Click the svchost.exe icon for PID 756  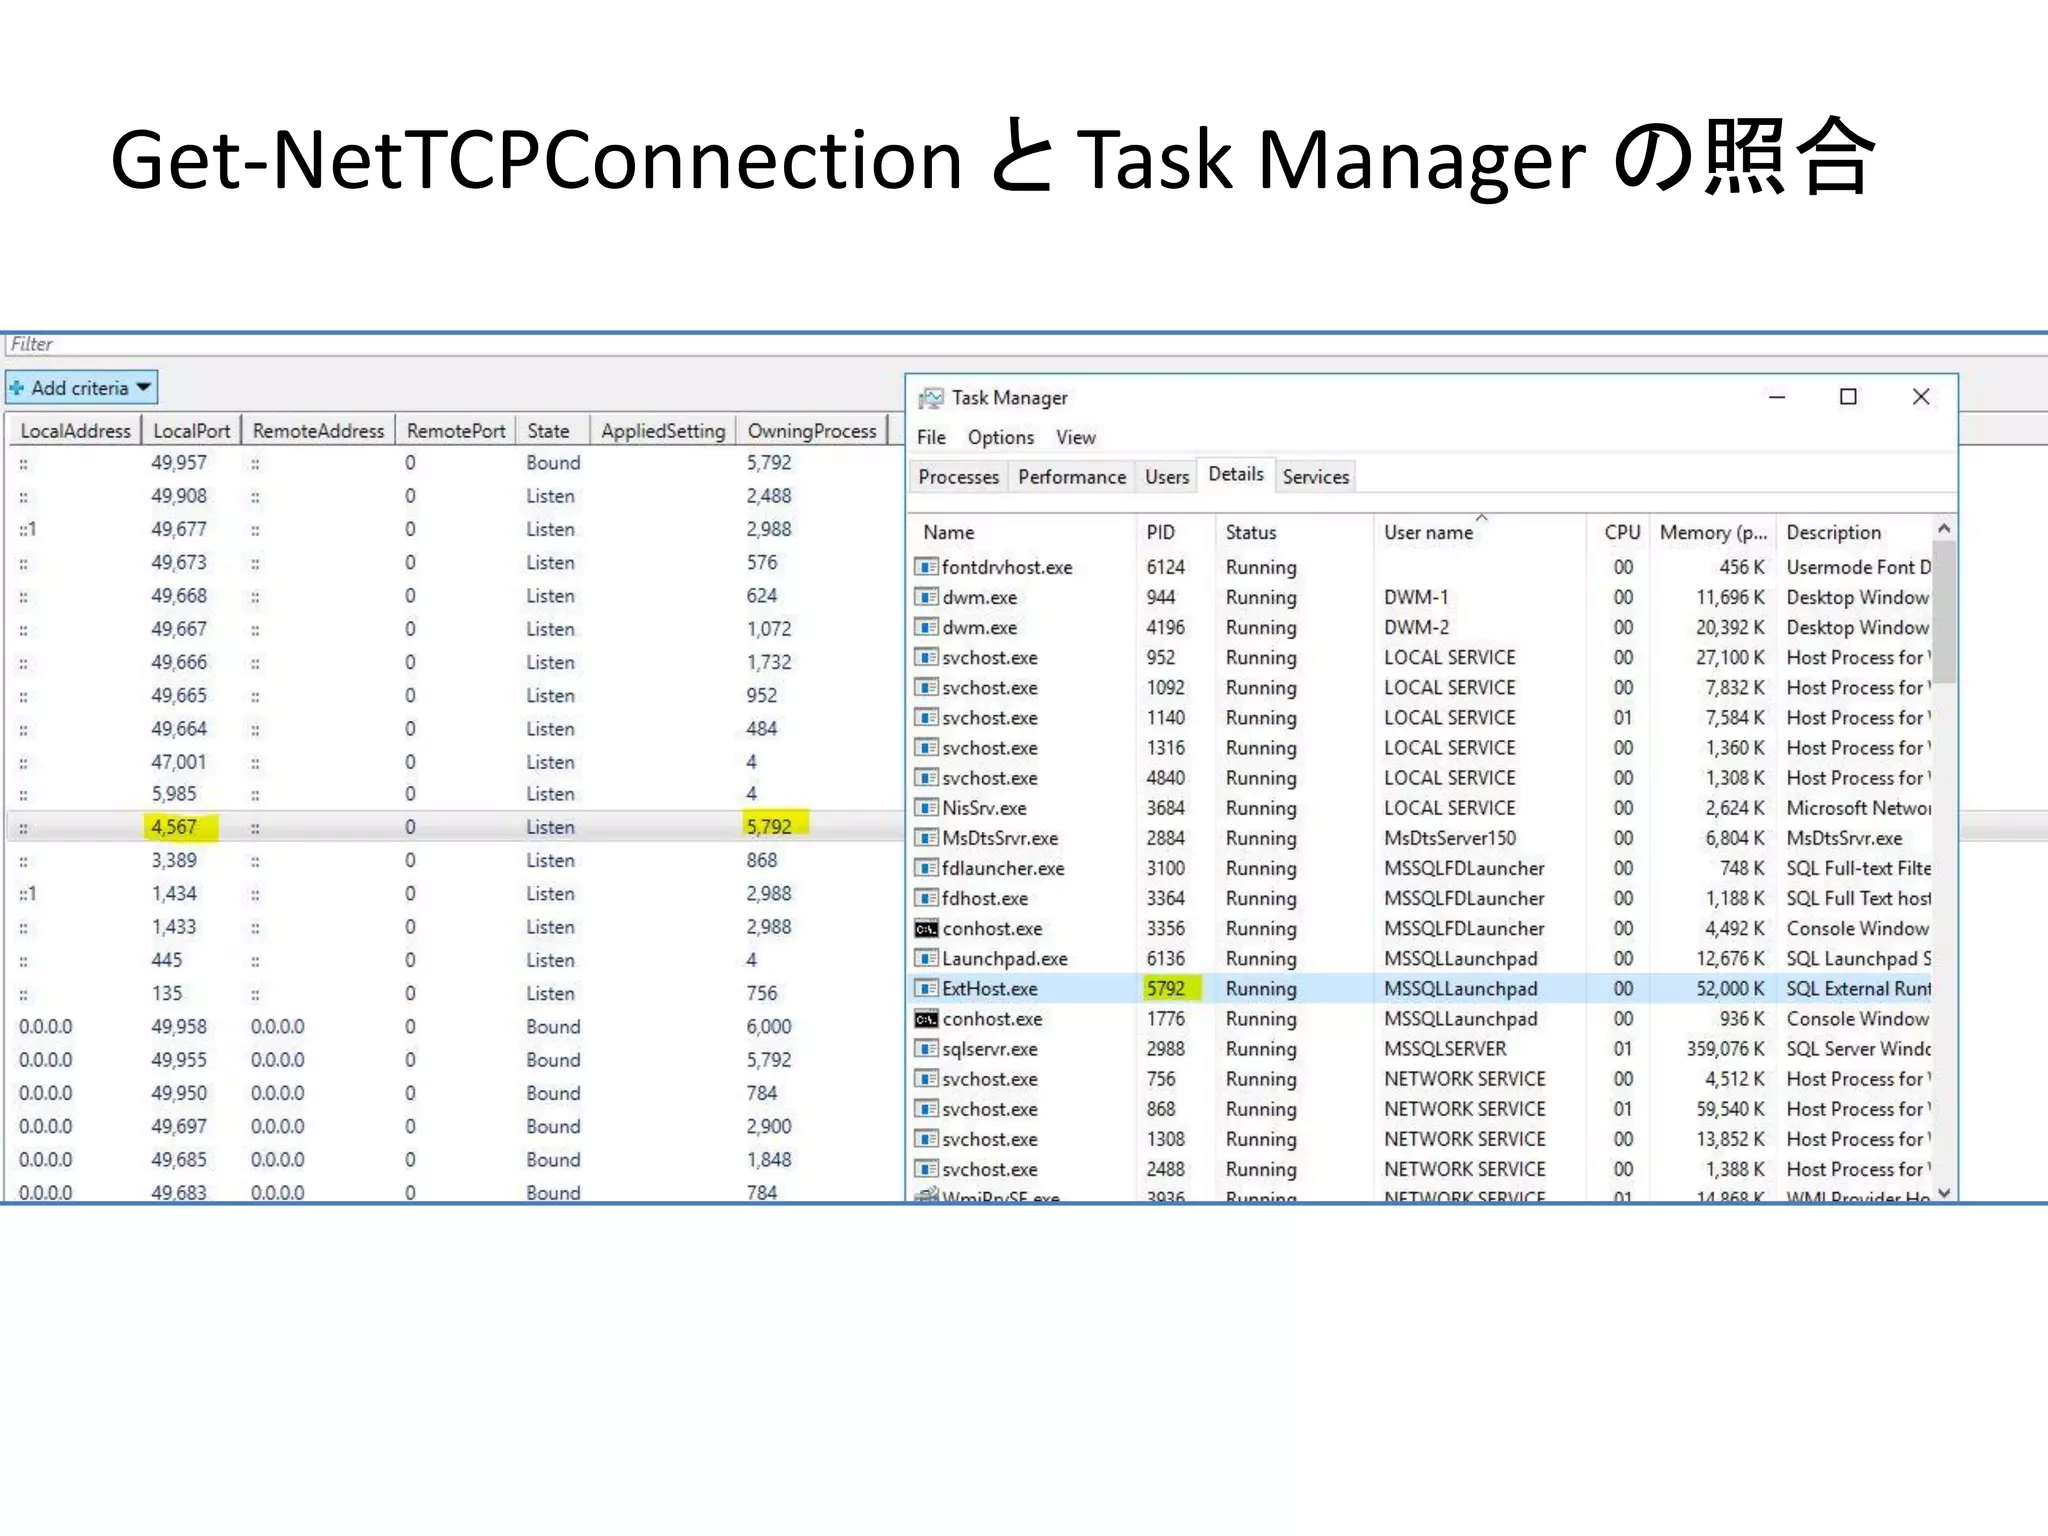tap(926, 1079)
